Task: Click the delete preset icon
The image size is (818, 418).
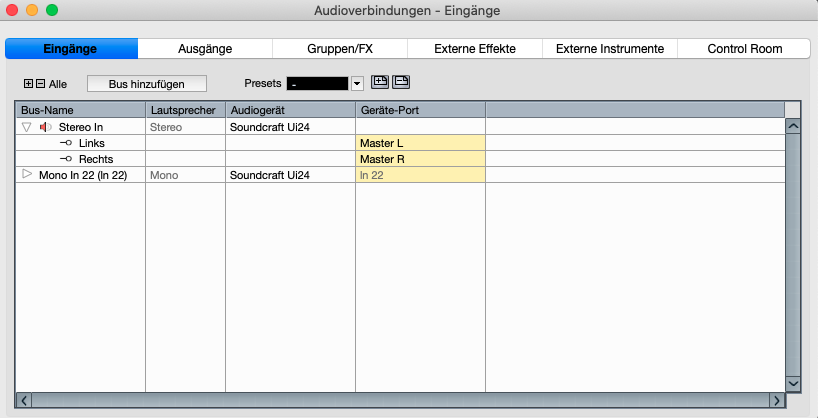Action: click(400, 82)
